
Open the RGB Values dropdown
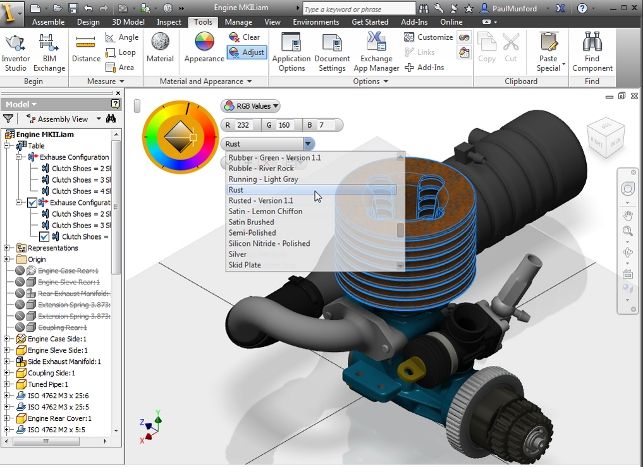pyautogui.click(x=251, y=105)
